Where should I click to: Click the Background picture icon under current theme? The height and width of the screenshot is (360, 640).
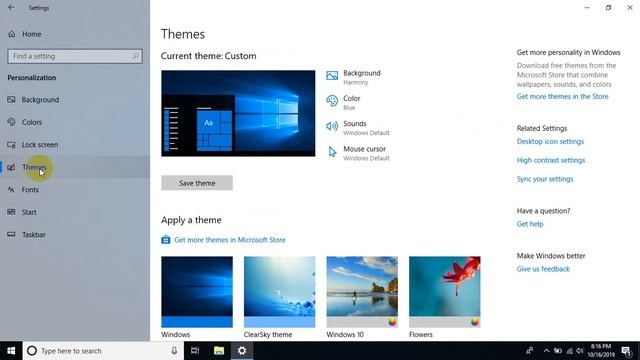click(332, 76)
